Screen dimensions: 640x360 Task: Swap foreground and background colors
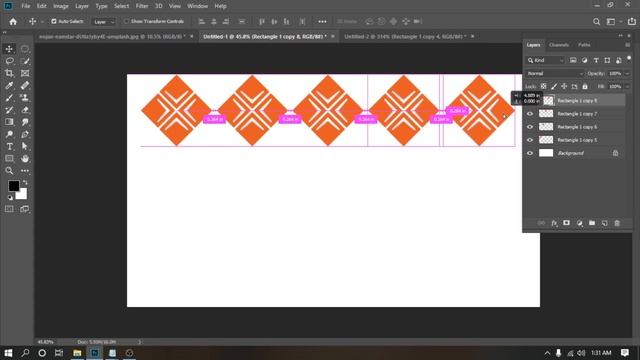[x=25, y=182]
